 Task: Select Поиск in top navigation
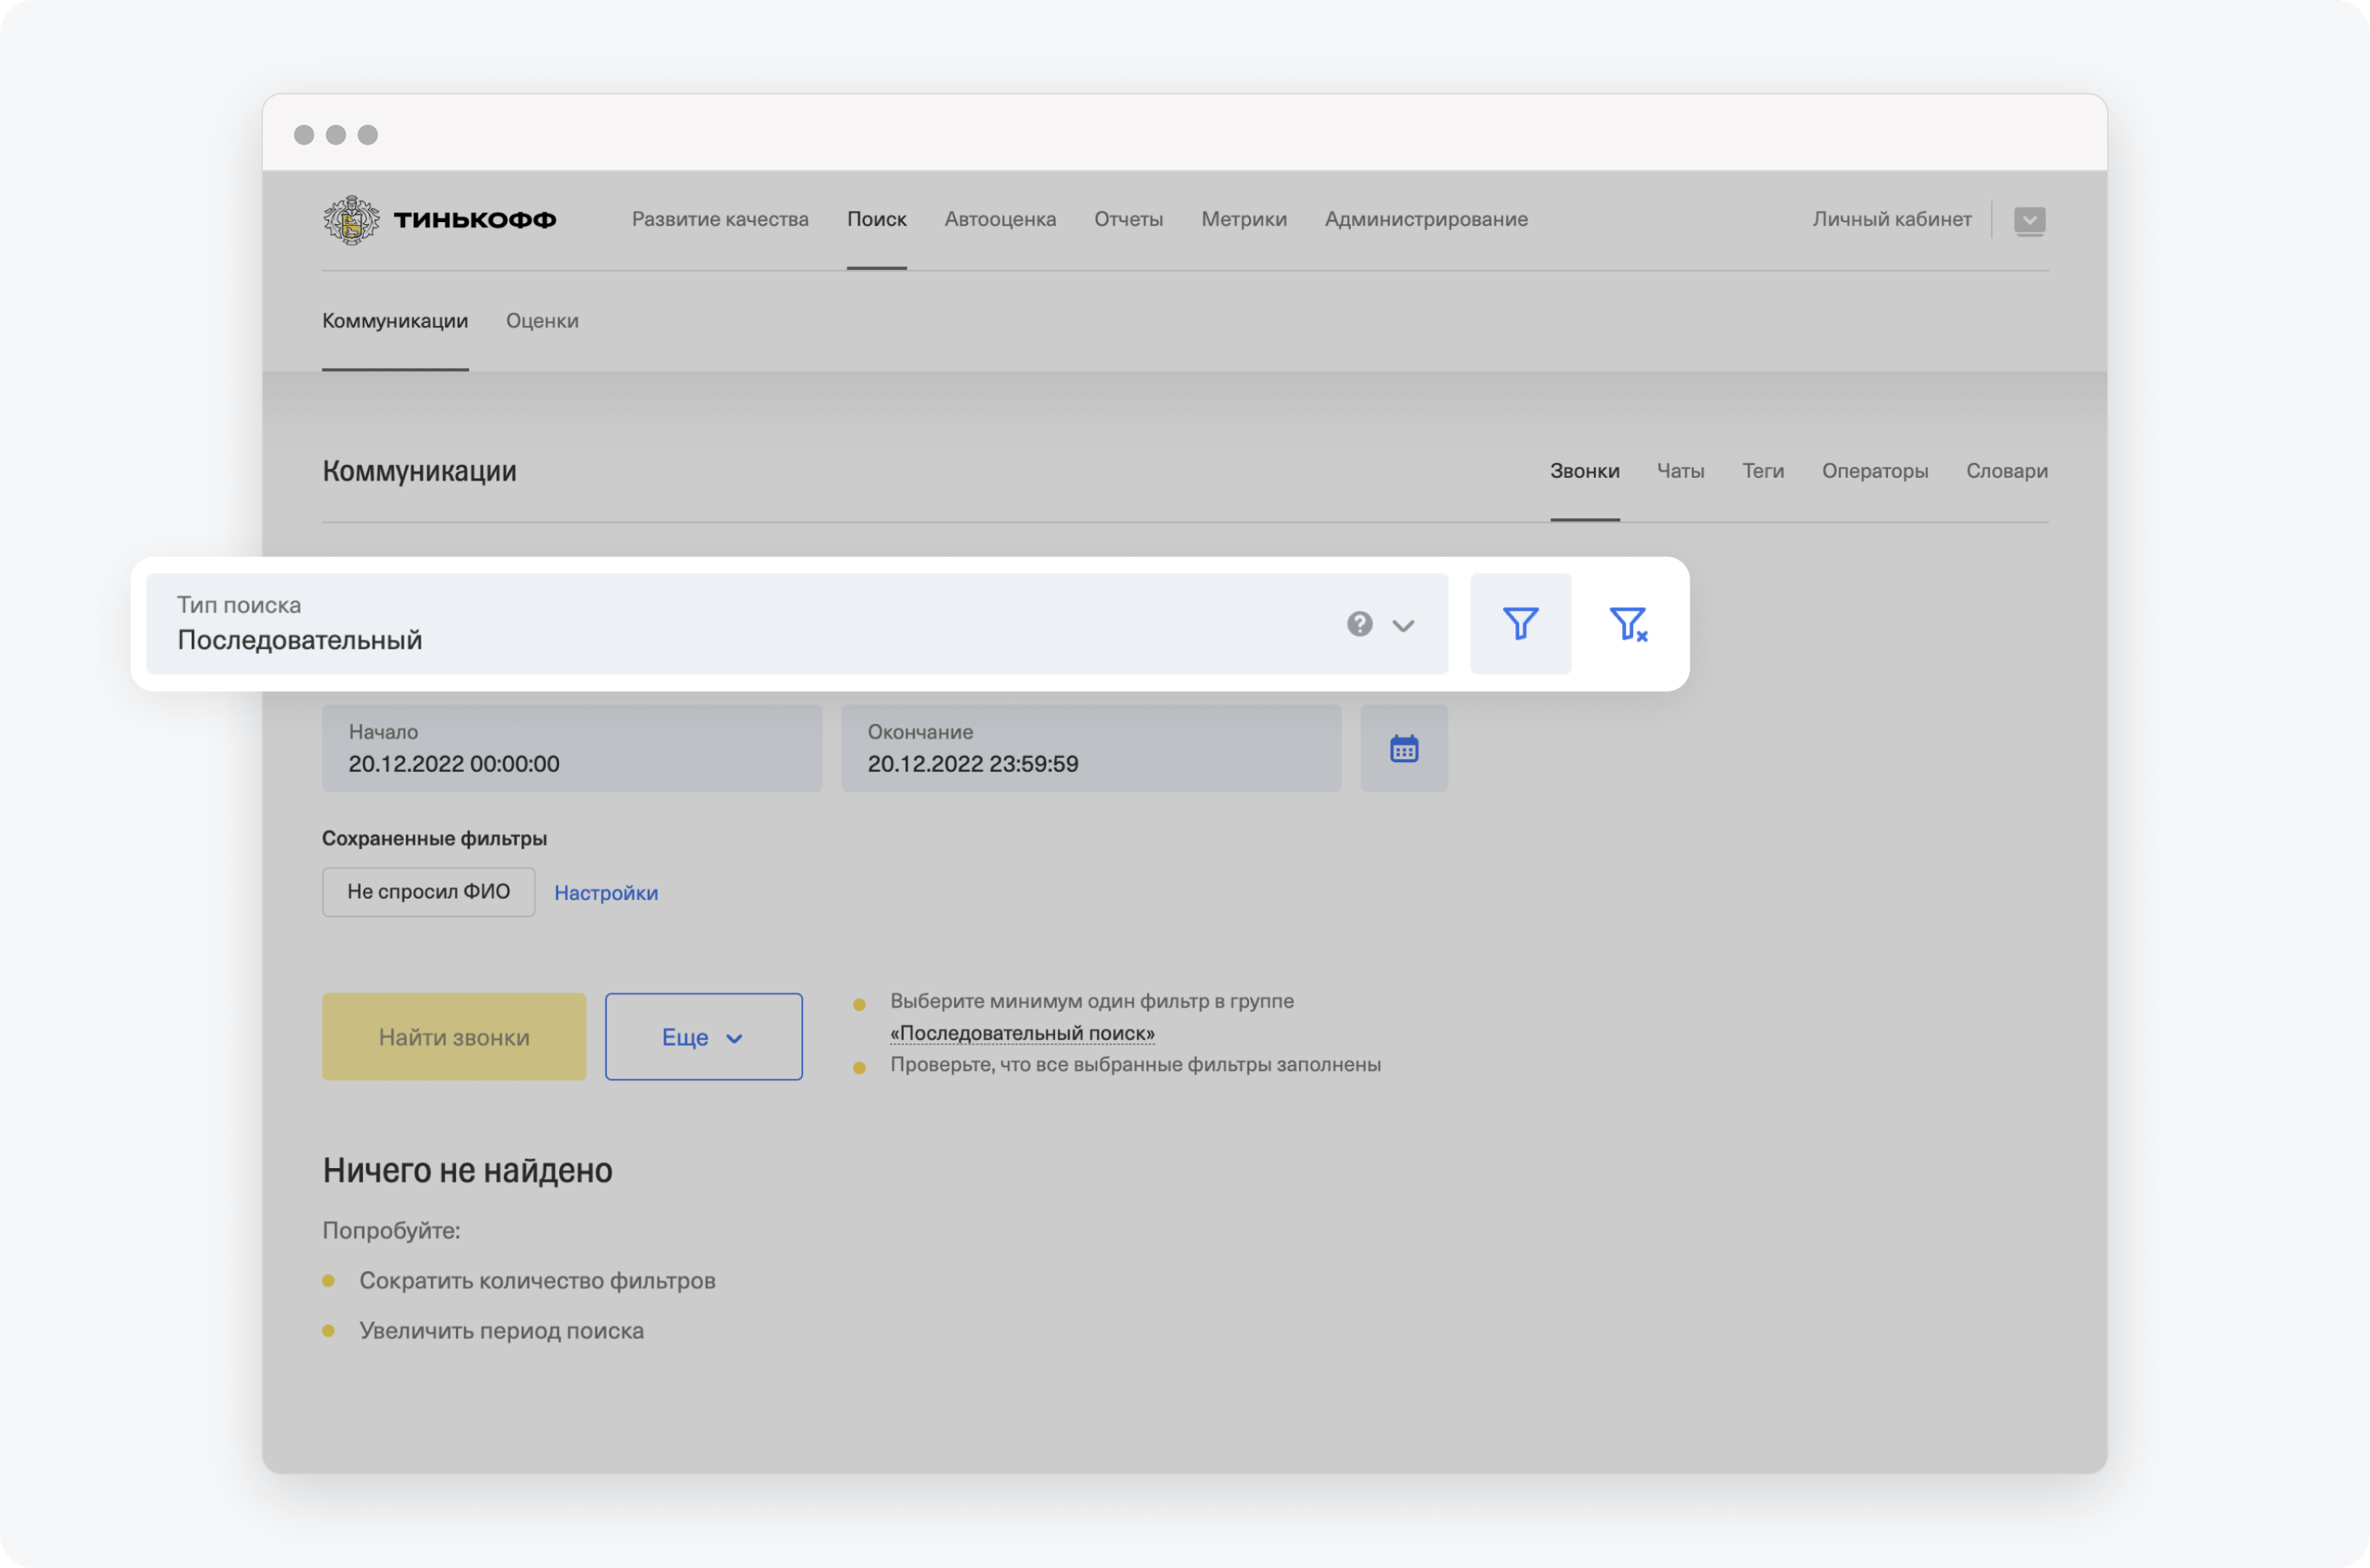pyautogui.click(x=876, y=219)
